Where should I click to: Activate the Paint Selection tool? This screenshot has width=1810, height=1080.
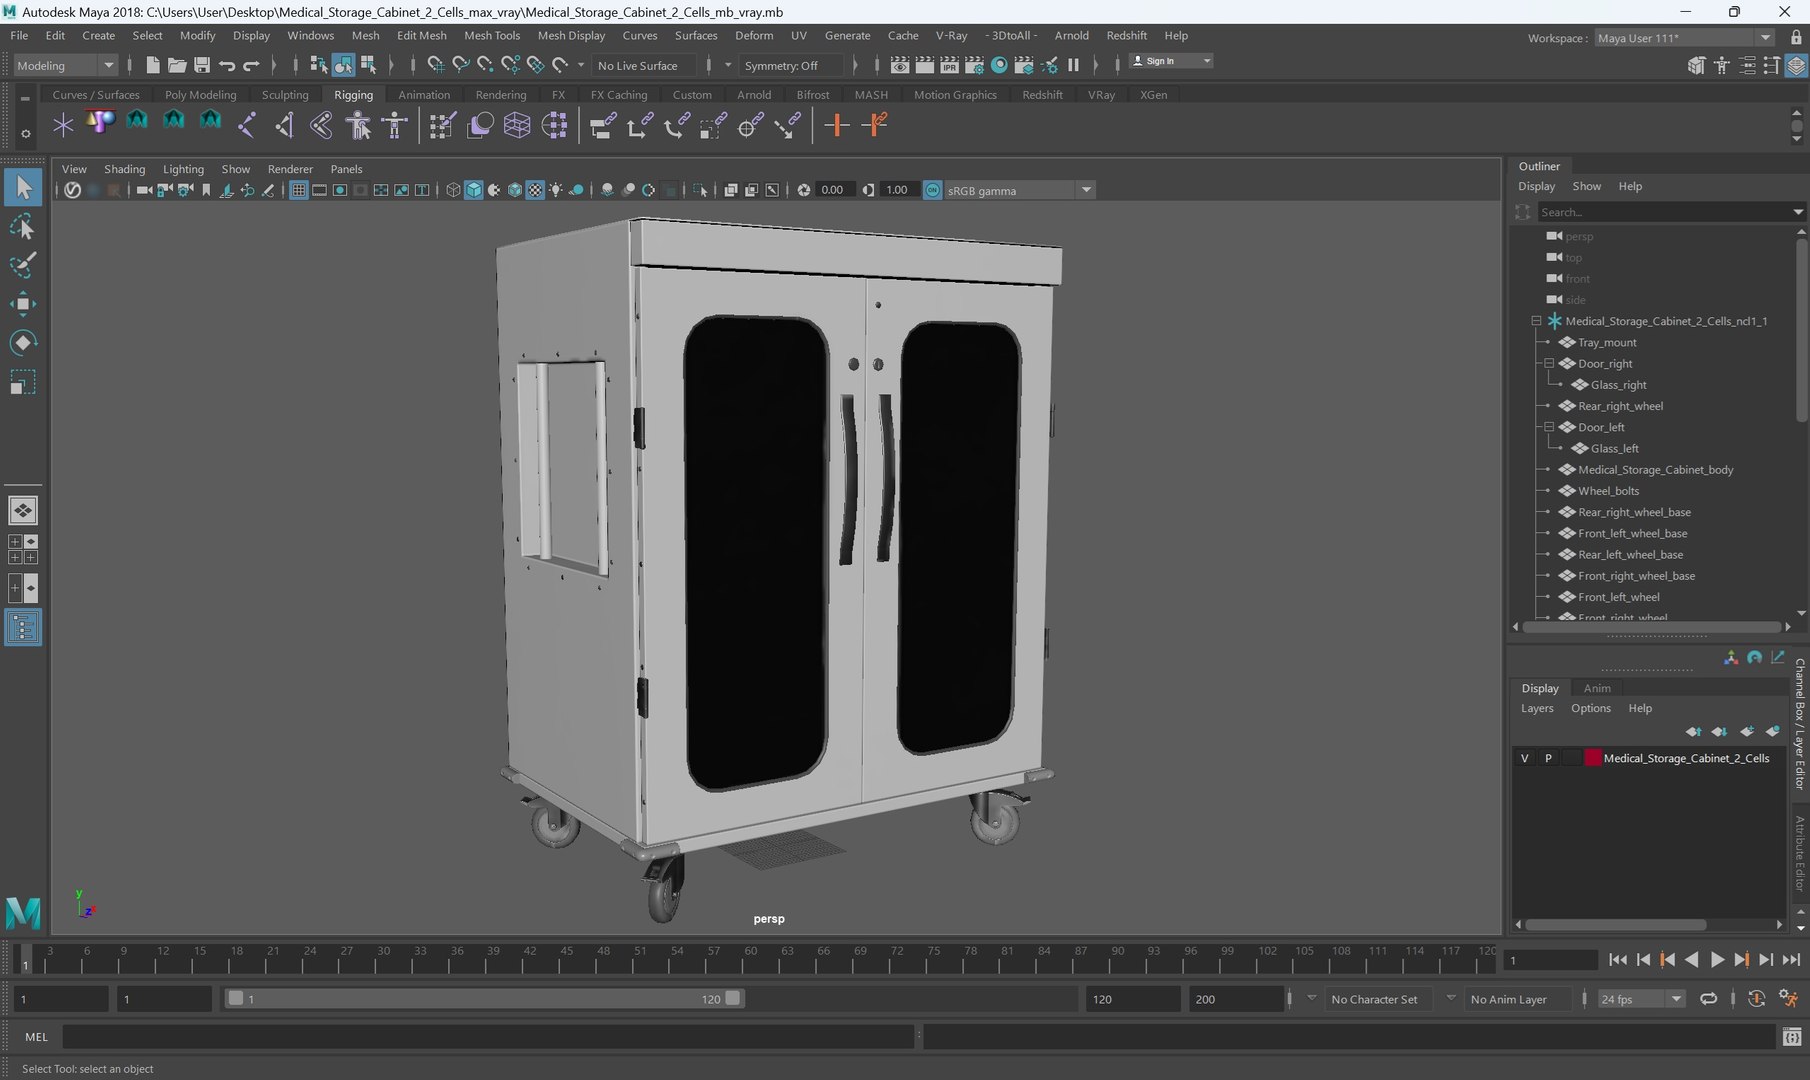(22, 265)
